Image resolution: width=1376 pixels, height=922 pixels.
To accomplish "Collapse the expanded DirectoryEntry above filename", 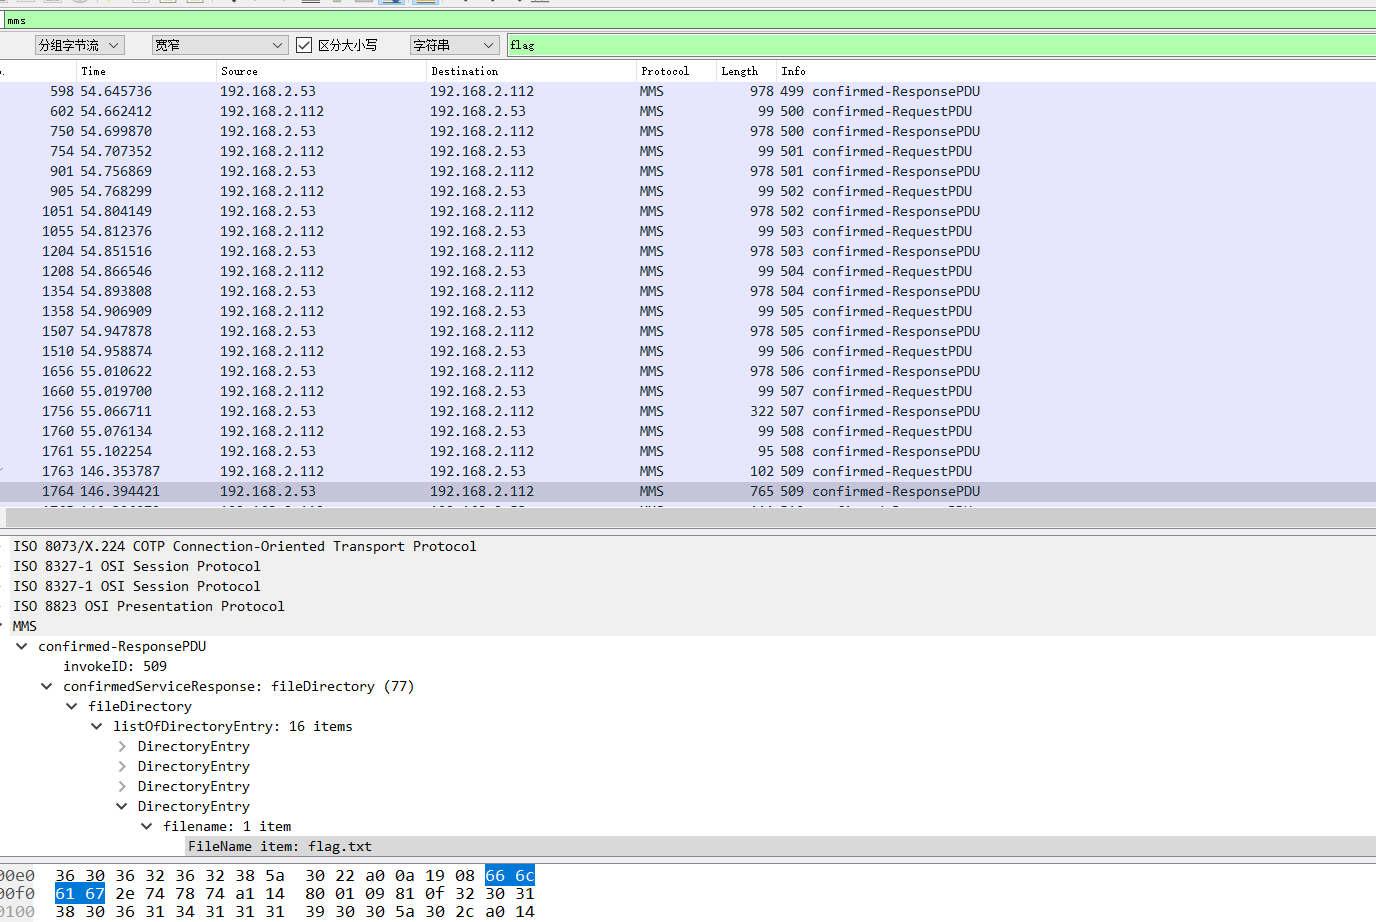I will click(x=121, y=806).
